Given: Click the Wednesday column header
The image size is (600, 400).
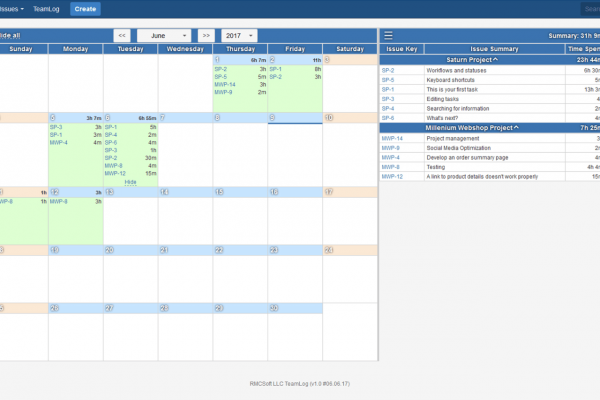Looking at the screenshot, I should tap(185, 49).
